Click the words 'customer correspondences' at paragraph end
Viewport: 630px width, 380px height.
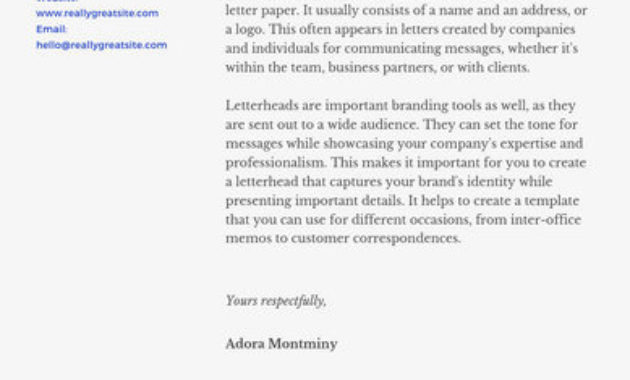click(x=375, y=239)
